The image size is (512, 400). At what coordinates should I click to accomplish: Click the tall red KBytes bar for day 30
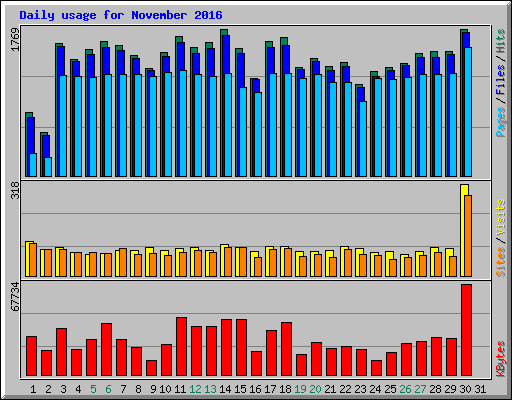[x=466, y=330]
